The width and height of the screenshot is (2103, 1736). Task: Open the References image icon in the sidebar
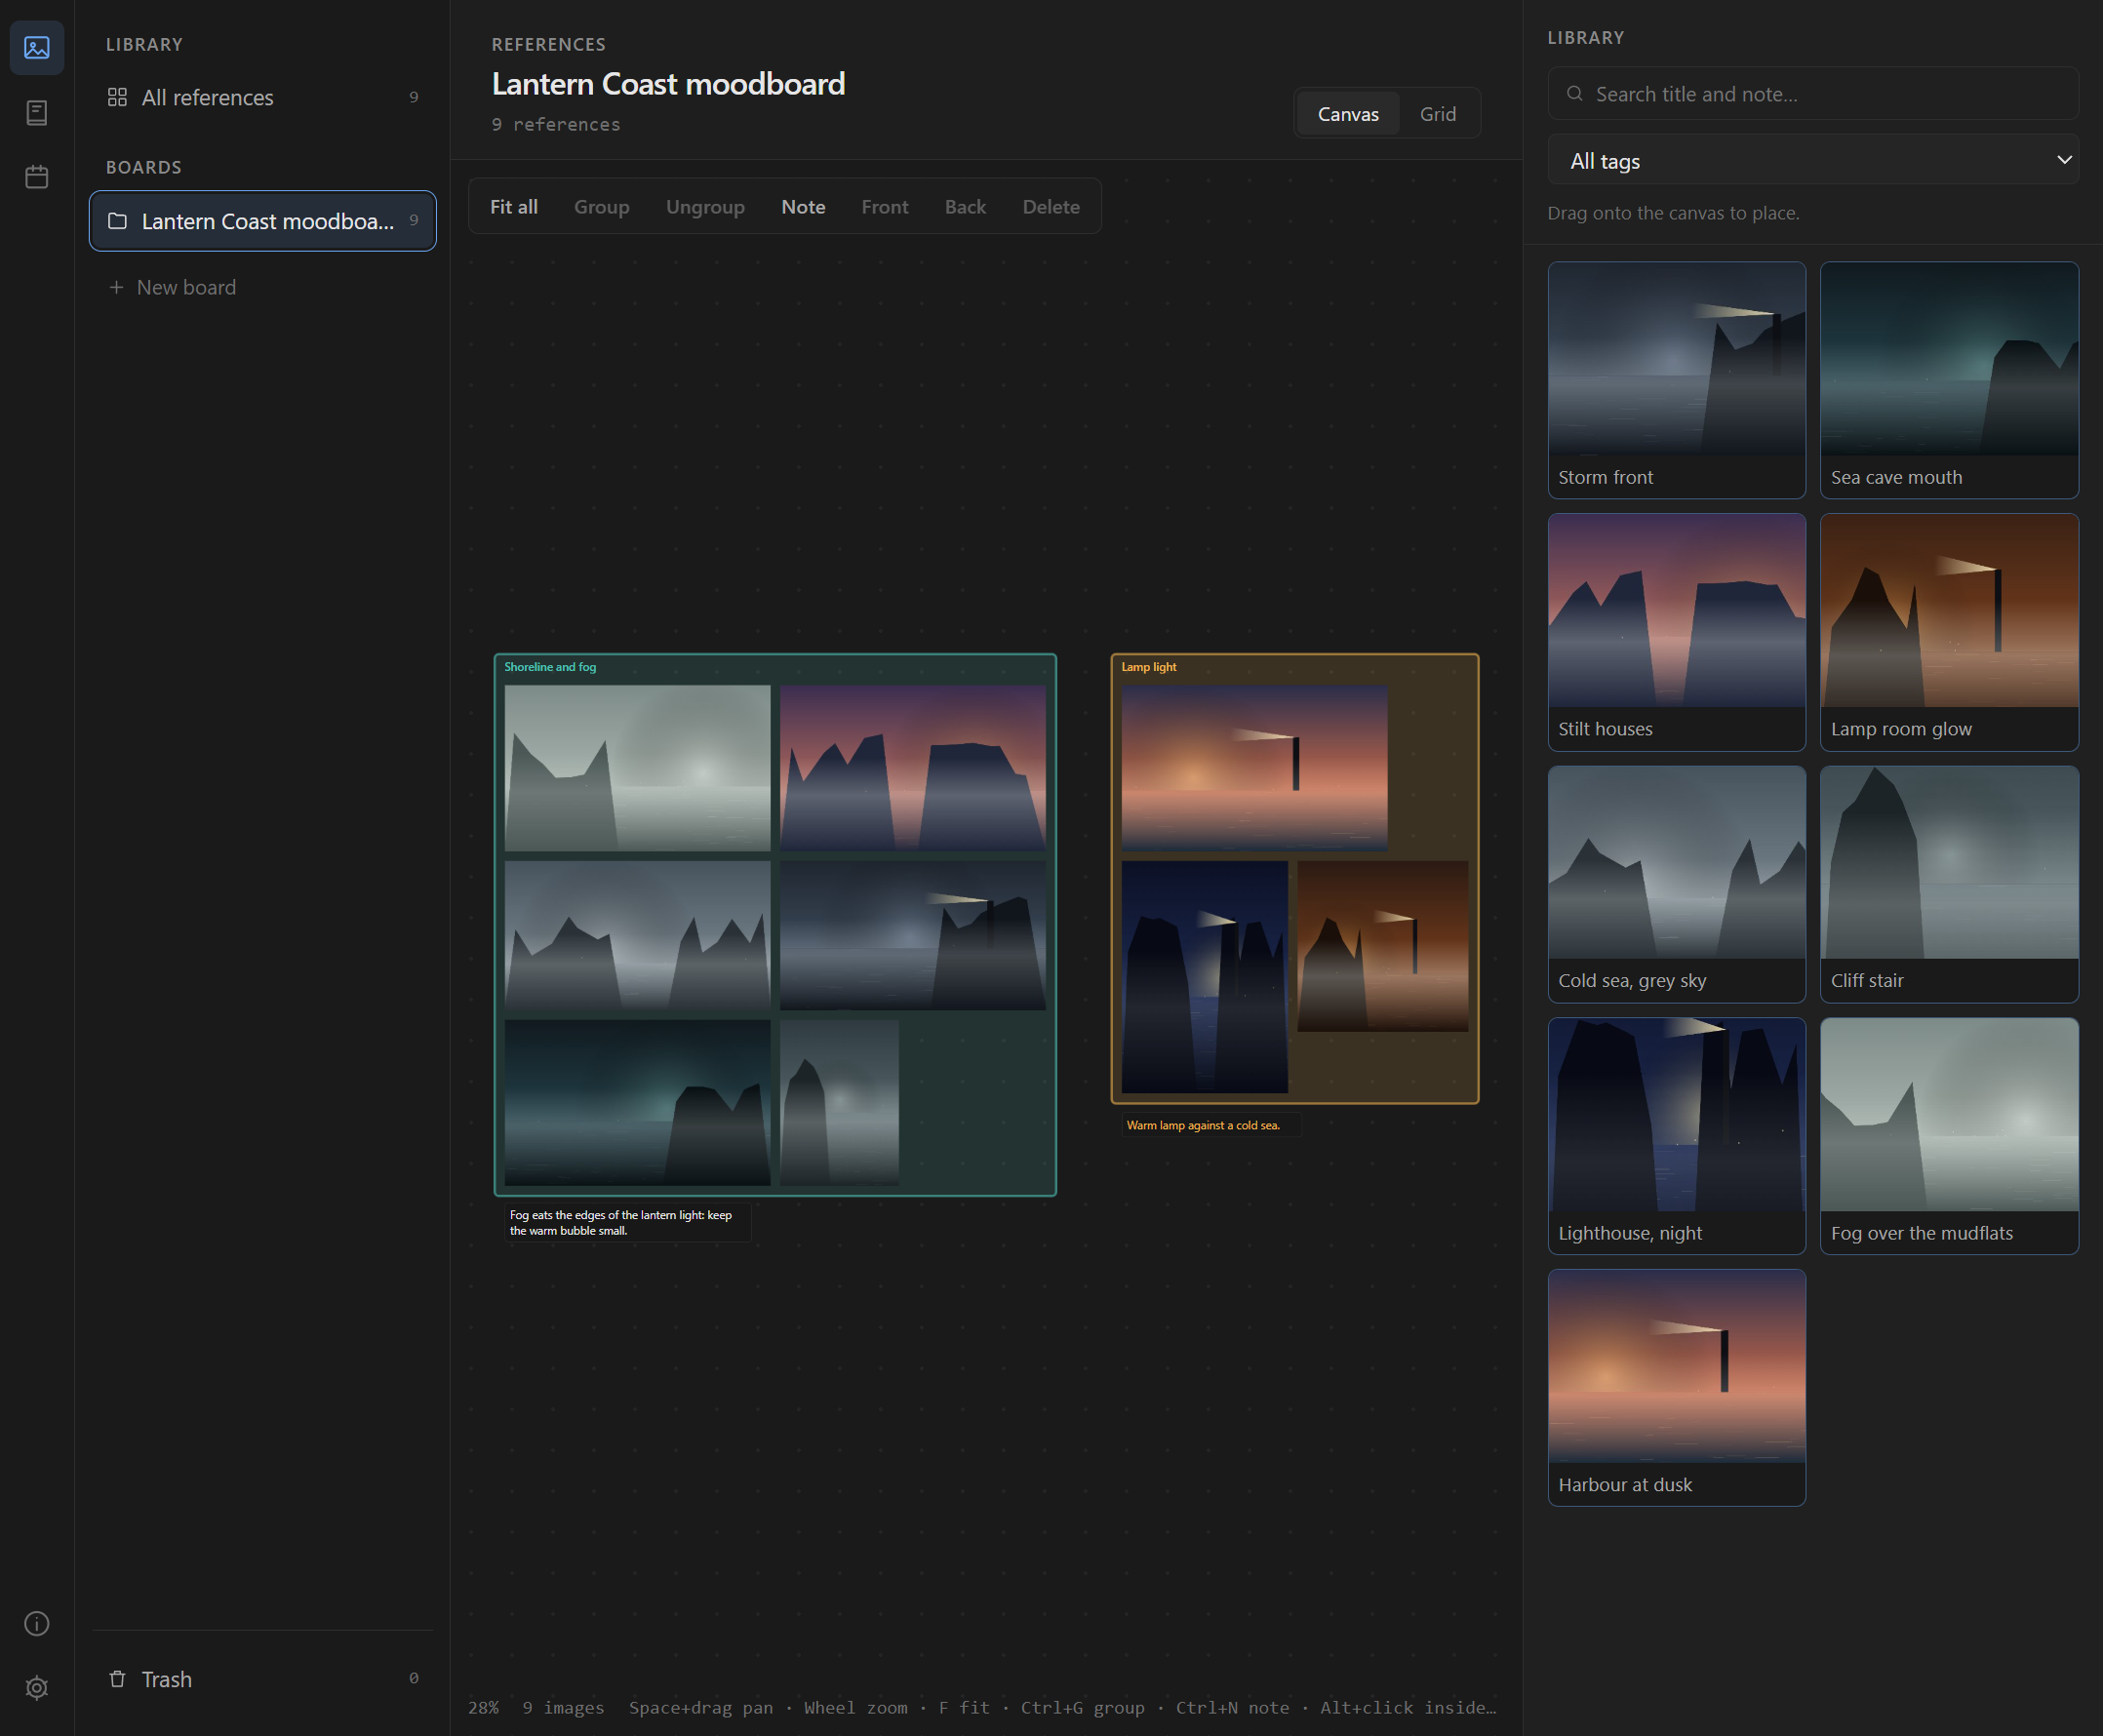click(x=37, y=47)
